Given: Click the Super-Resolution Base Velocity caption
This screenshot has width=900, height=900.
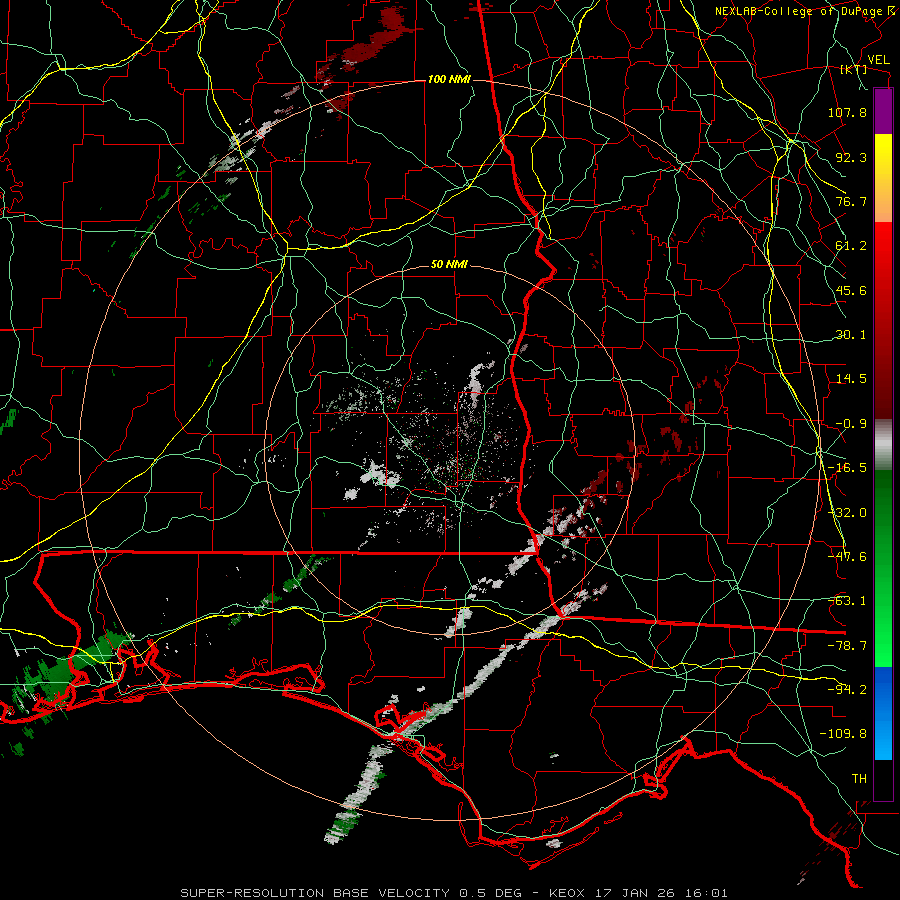Looking at the screenshot, I should point(453,893).
